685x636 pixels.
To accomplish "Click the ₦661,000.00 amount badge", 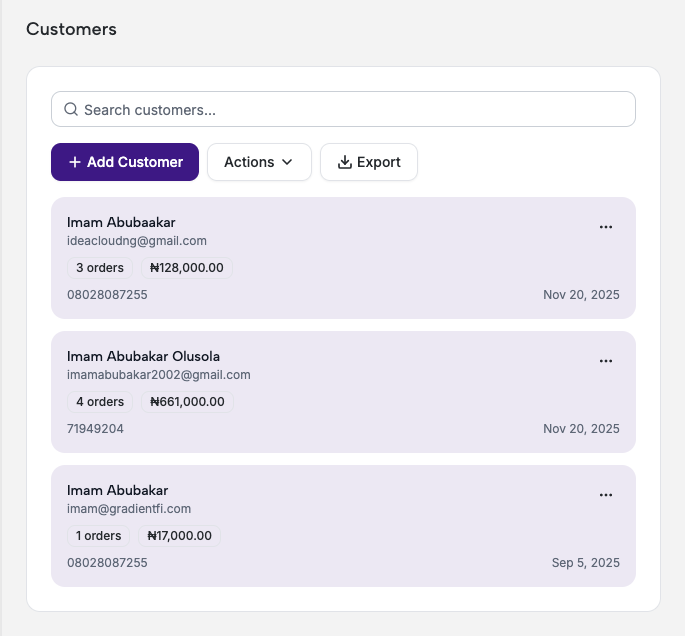I will (x=187, y=402).
